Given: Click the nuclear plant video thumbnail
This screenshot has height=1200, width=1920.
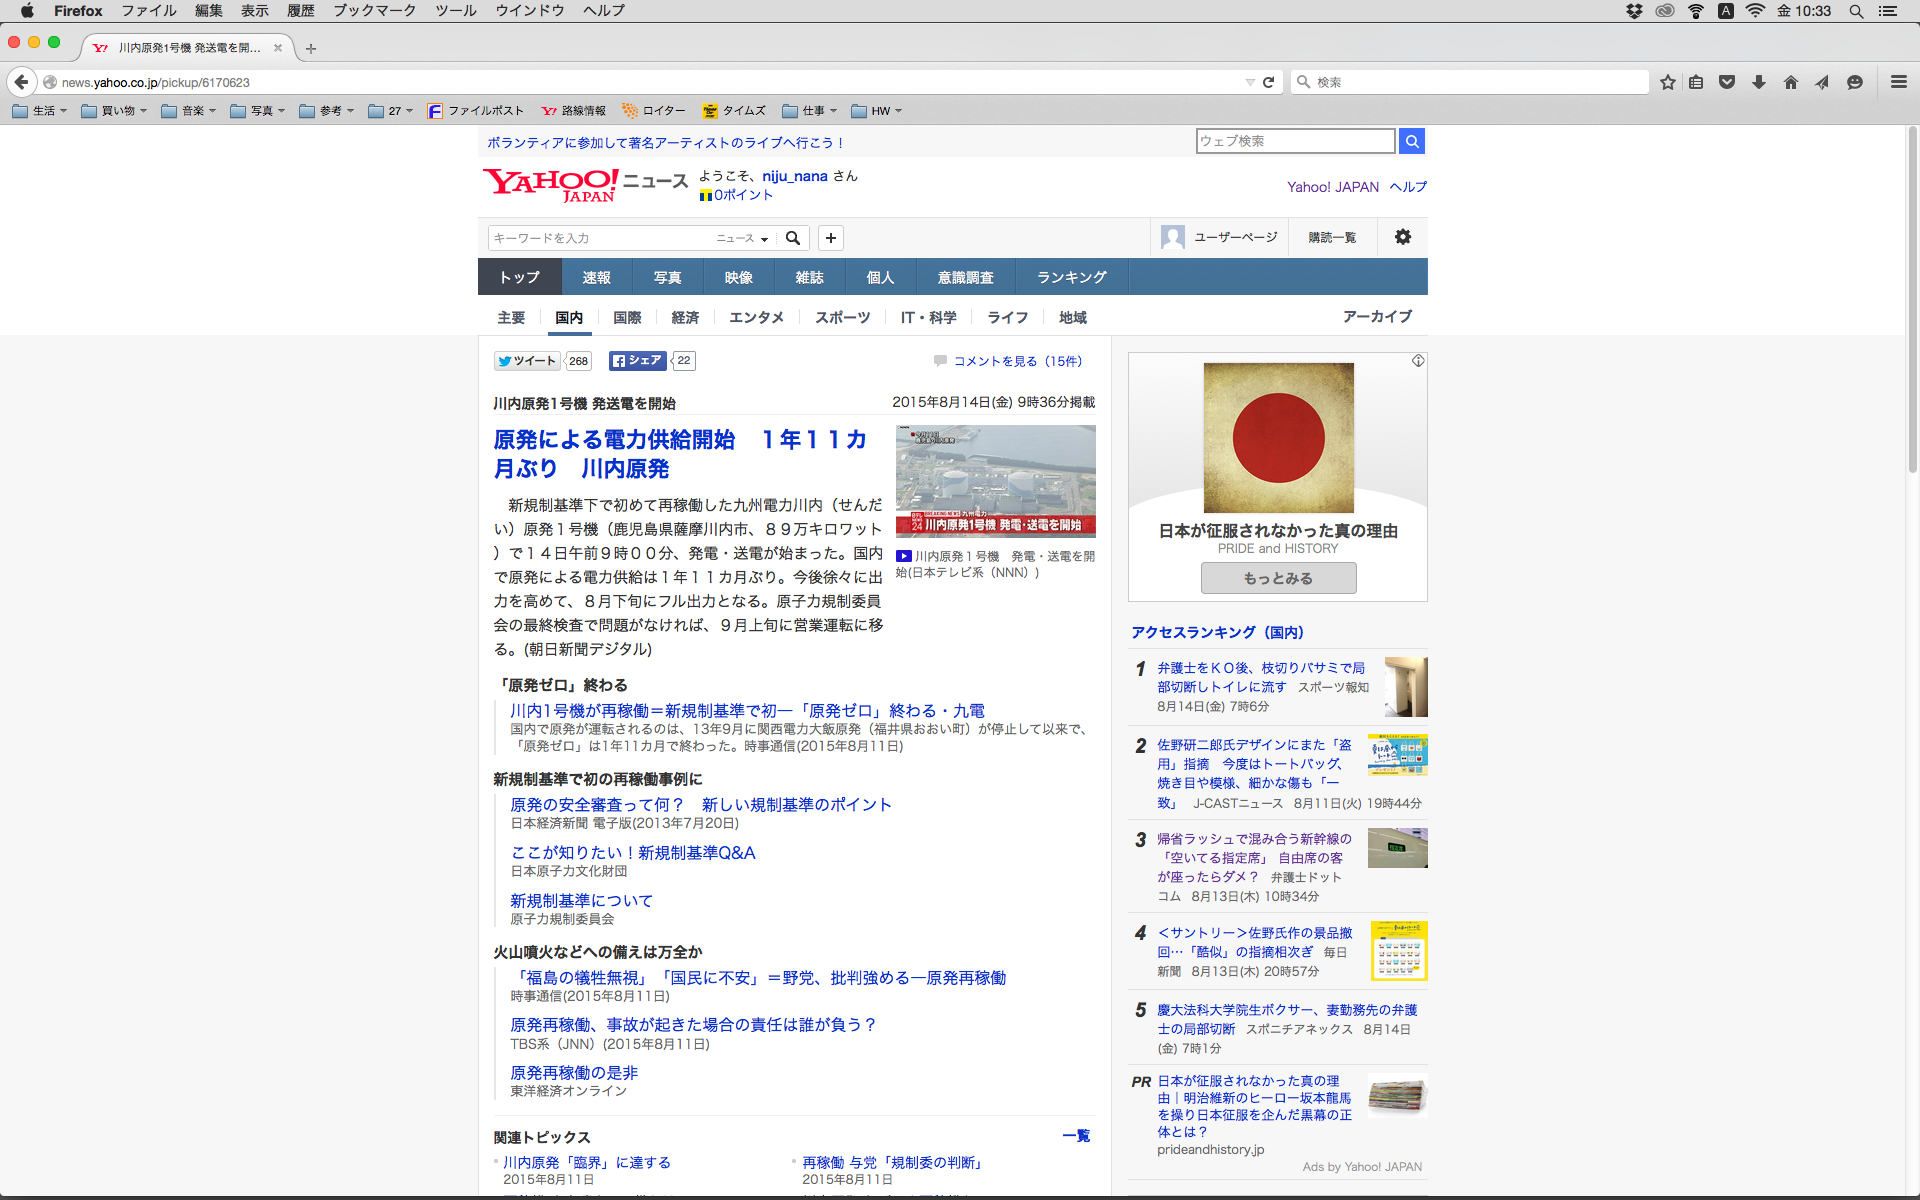Looking at the screenshot, I should tap(995, 481).
